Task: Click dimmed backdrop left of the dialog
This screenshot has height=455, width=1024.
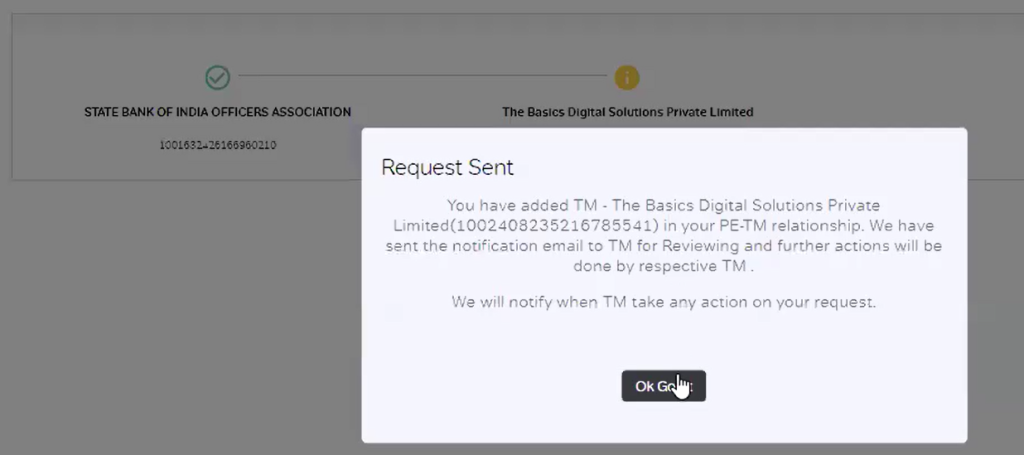Action: point(183,313)
